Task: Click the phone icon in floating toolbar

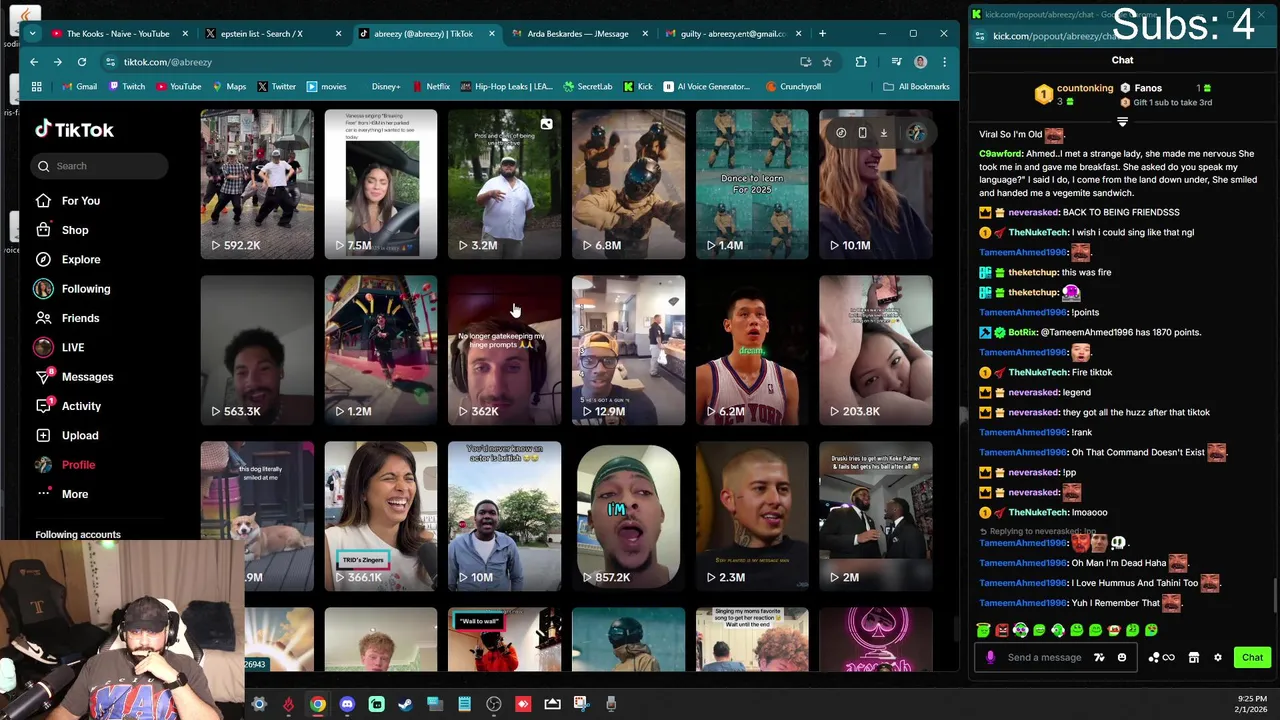Action: click(862, 133)
